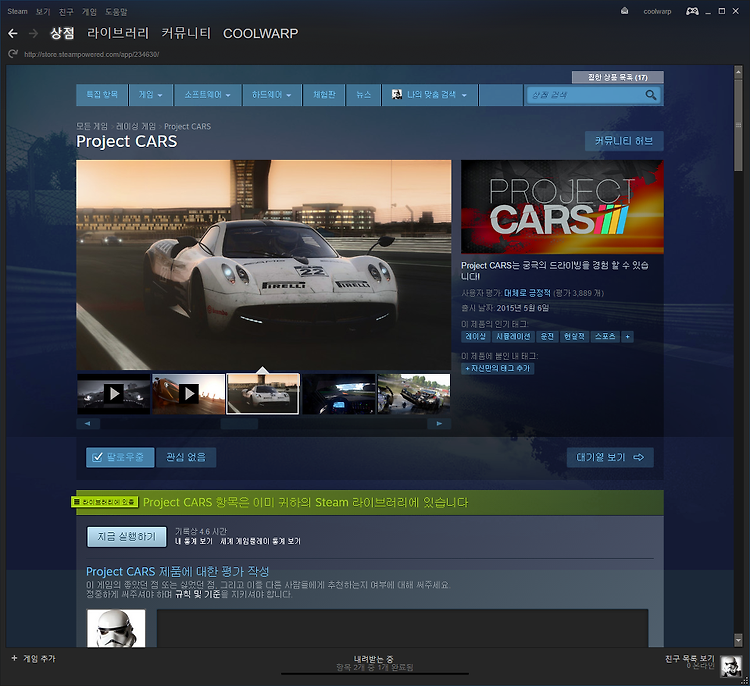Open the 친구 menu
This screenshot has height=686, width=750.
66,11
